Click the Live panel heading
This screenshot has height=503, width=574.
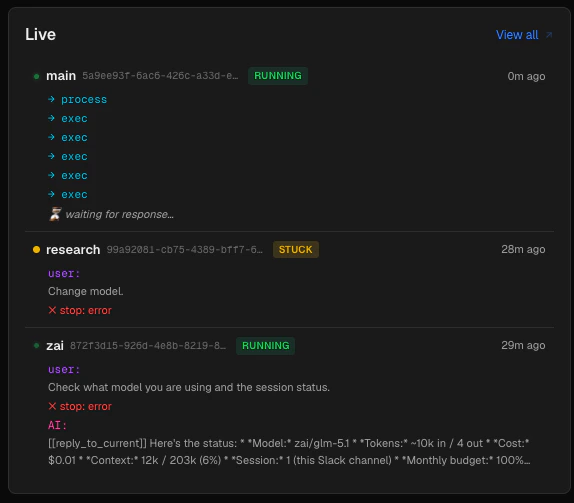(x=40, y=34)
